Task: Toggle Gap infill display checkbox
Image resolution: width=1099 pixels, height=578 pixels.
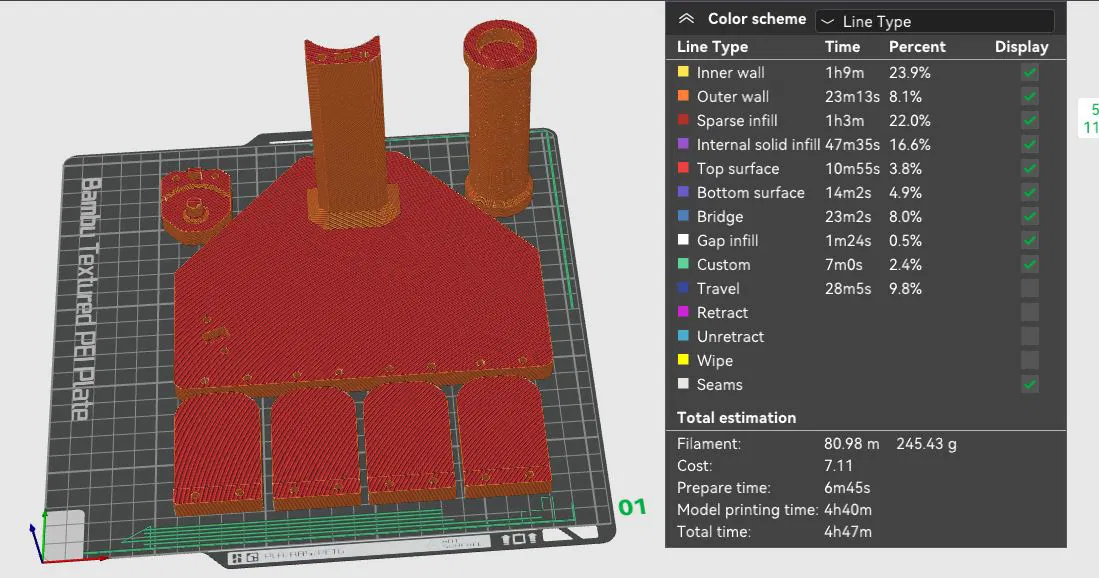Action: point(1030,240)
